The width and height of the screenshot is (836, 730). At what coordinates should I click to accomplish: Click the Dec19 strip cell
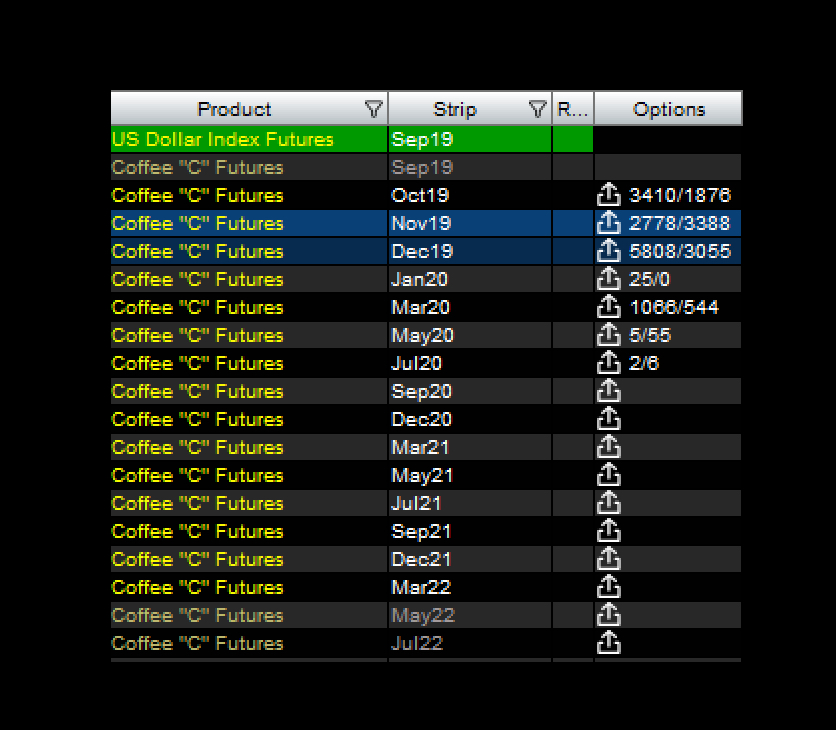[x=470, y=251]
